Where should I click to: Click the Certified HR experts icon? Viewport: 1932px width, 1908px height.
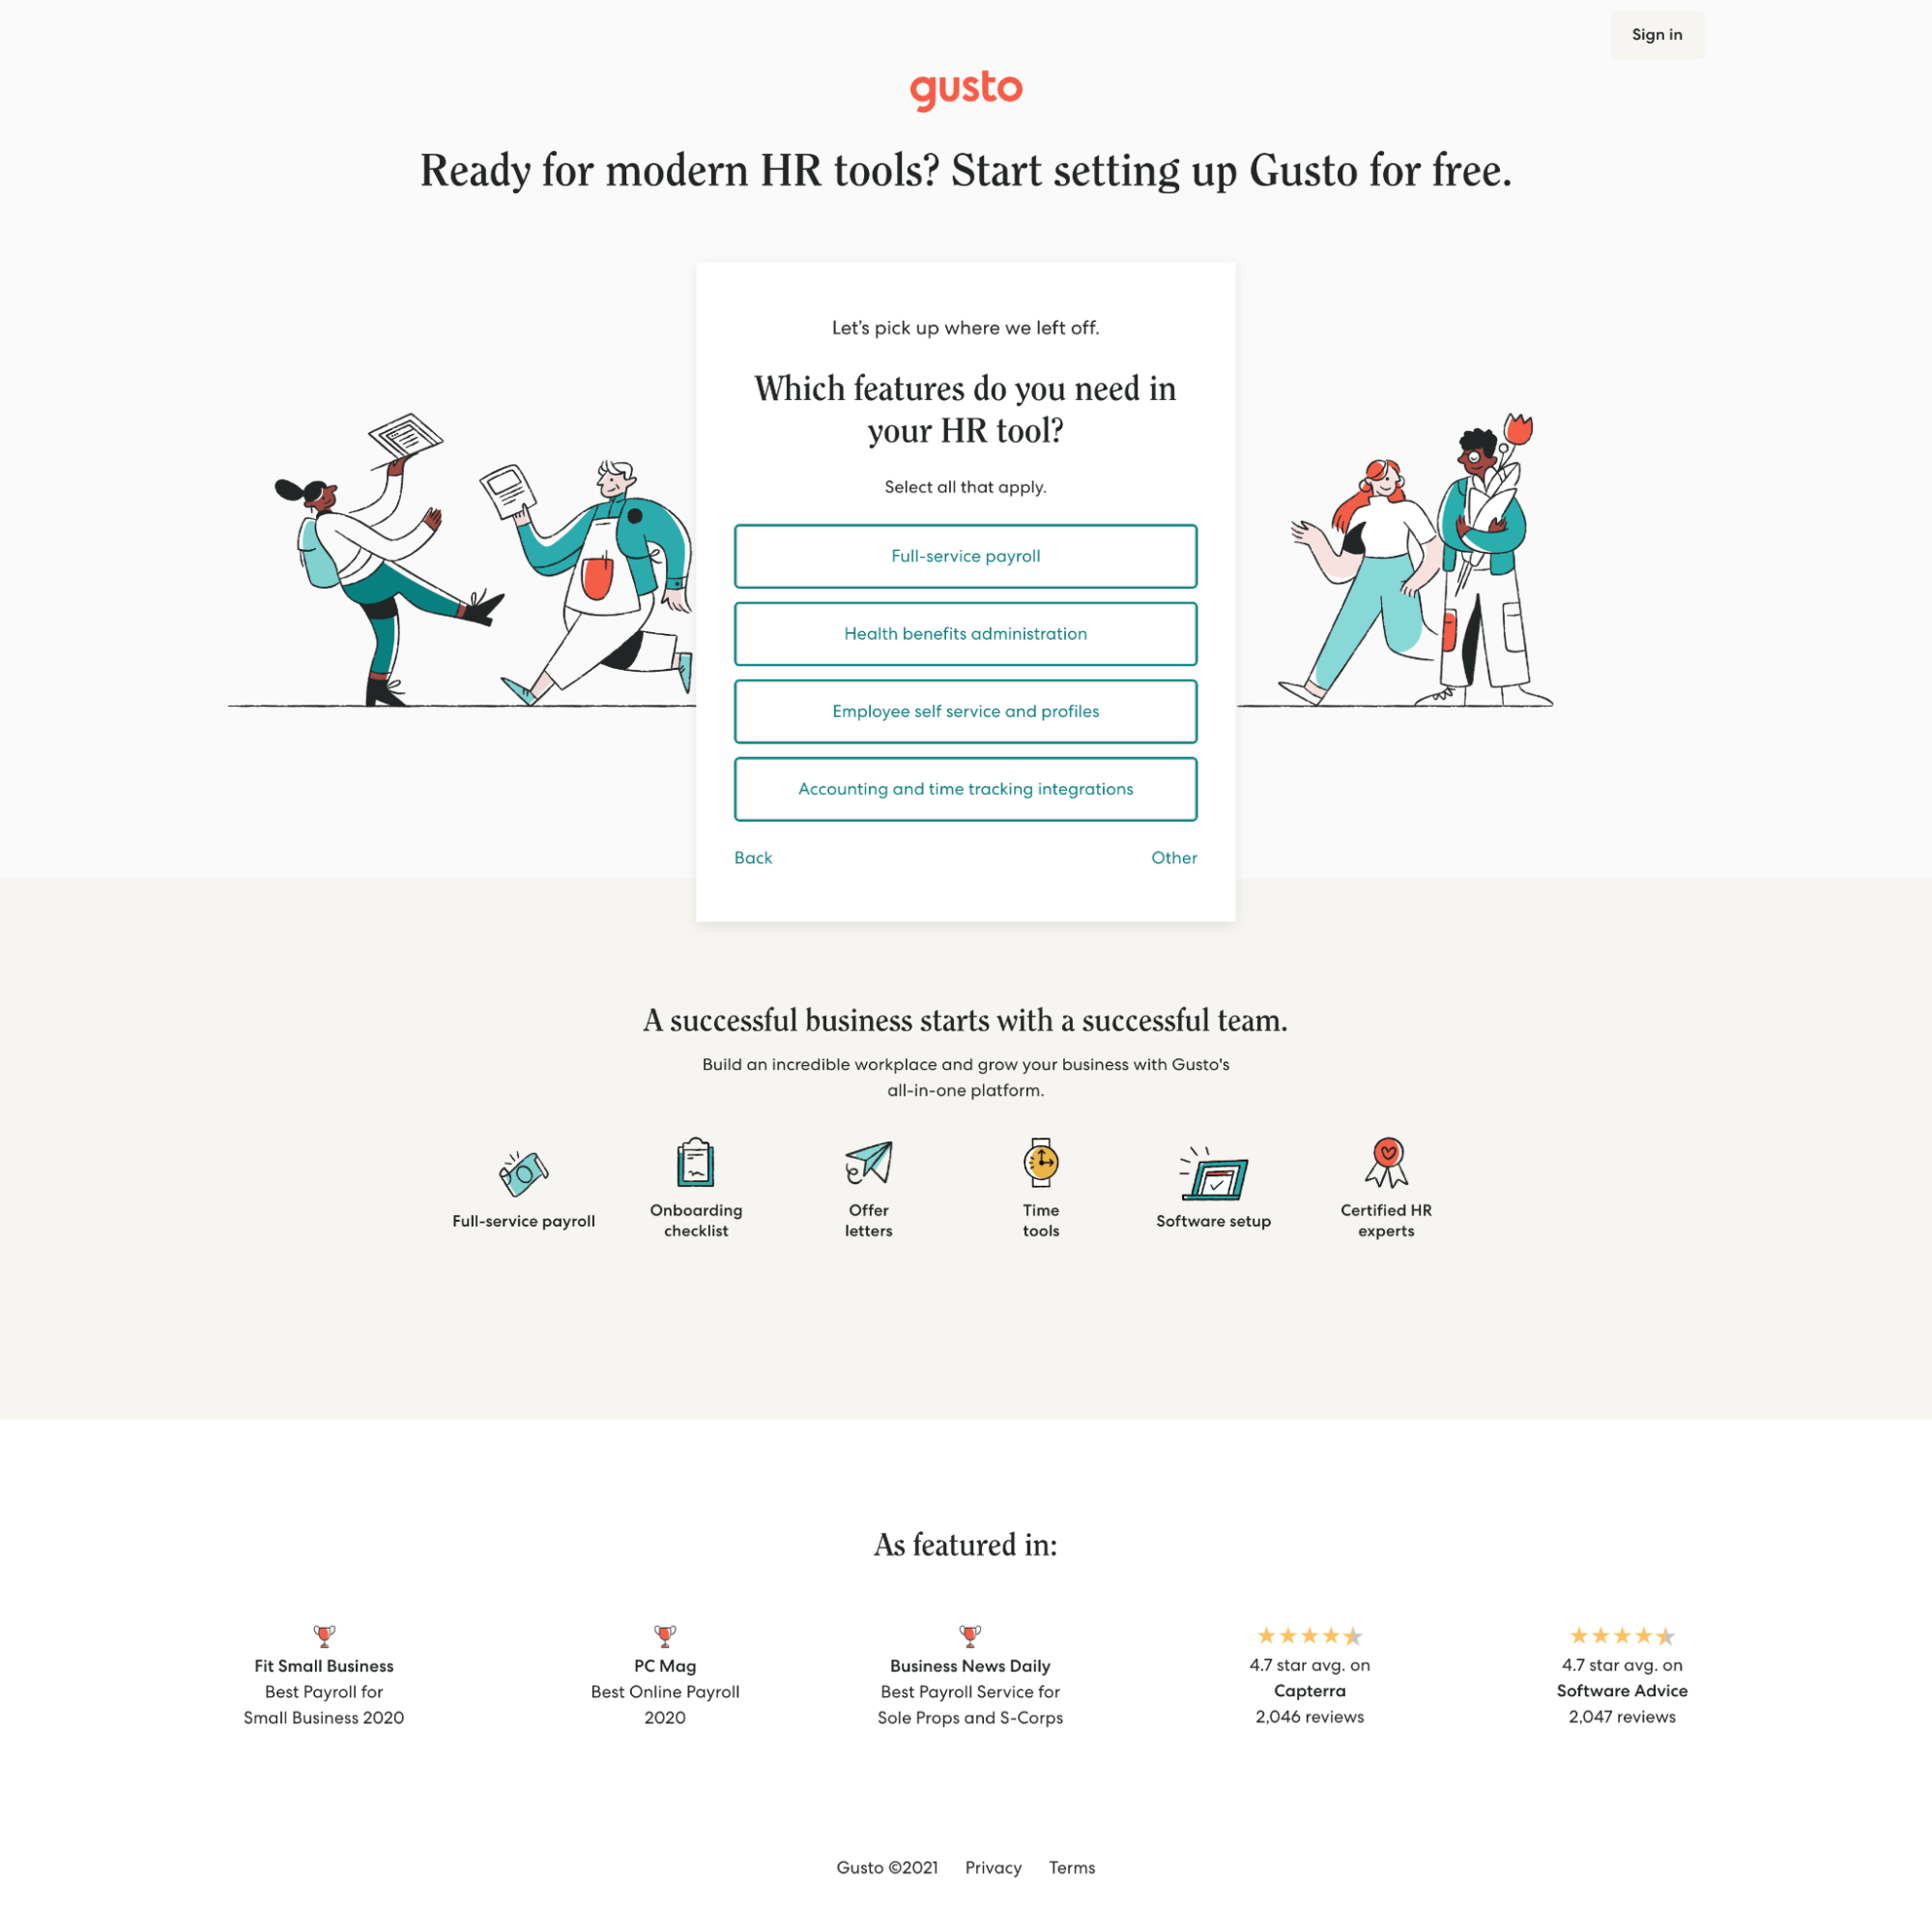[1387, 1162]
